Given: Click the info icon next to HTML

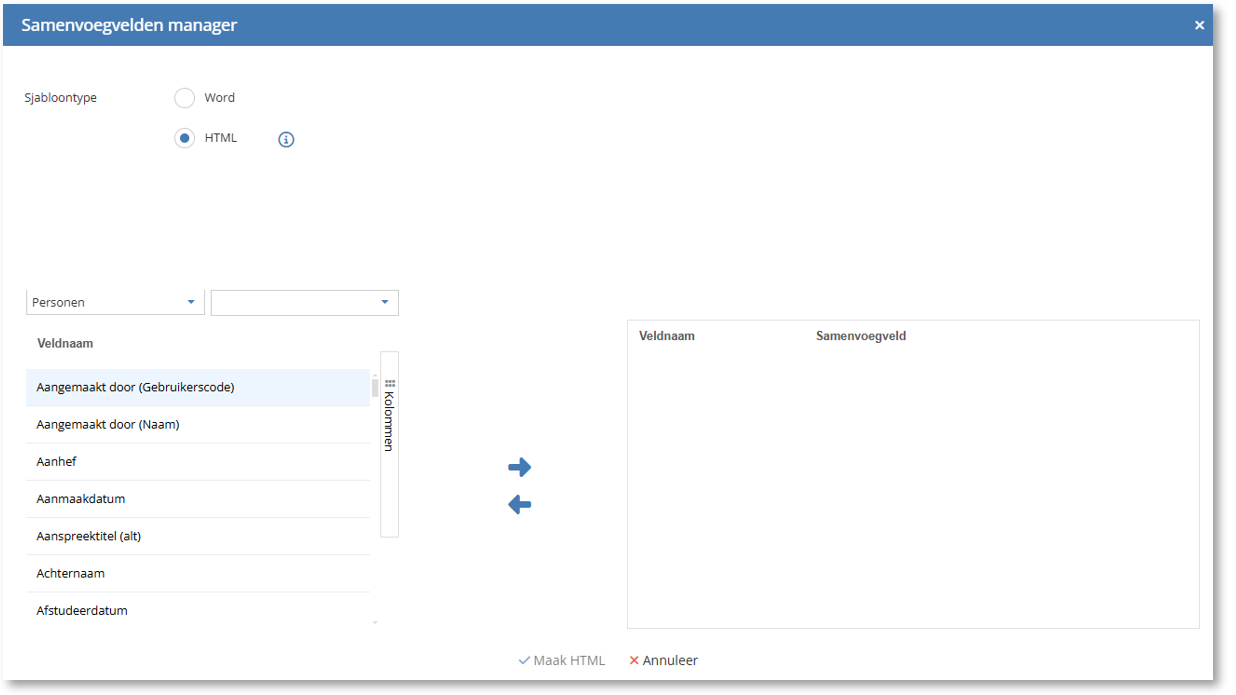Looking at the screenshot, I should tap(286, 140).
